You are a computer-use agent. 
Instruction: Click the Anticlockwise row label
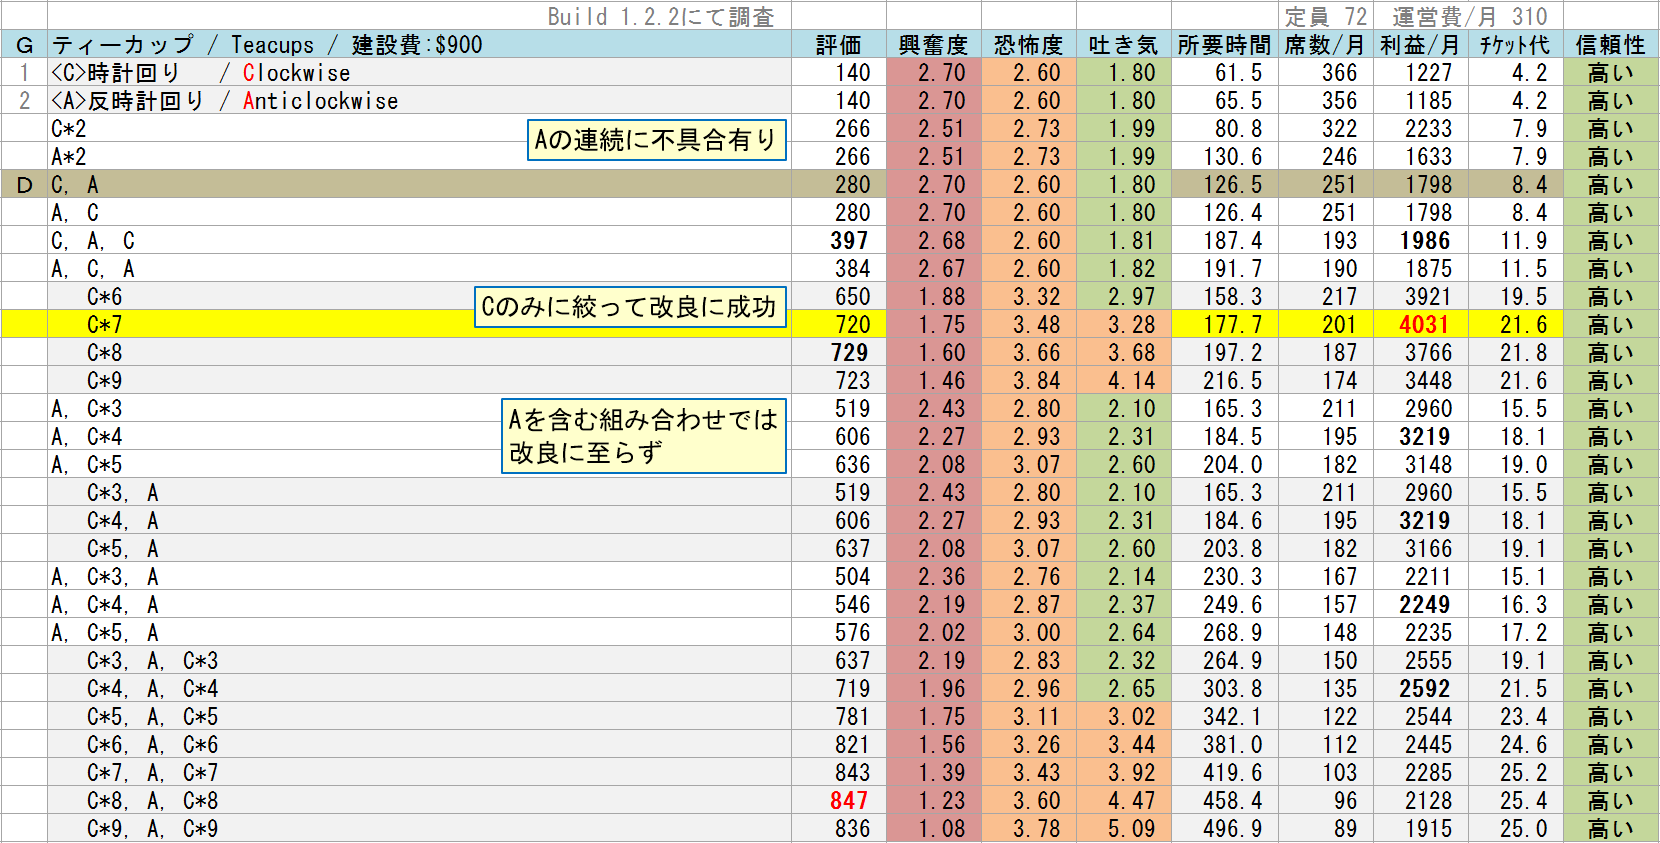[x=224, y=101]
